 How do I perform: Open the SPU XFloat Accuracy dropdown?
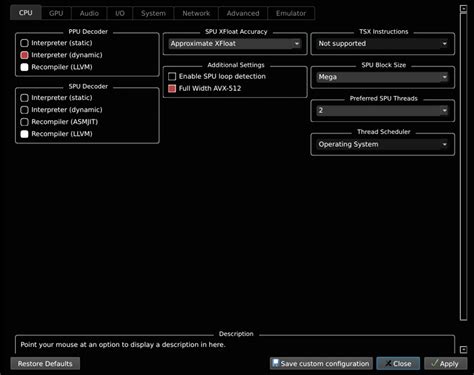tap(235, 44)
